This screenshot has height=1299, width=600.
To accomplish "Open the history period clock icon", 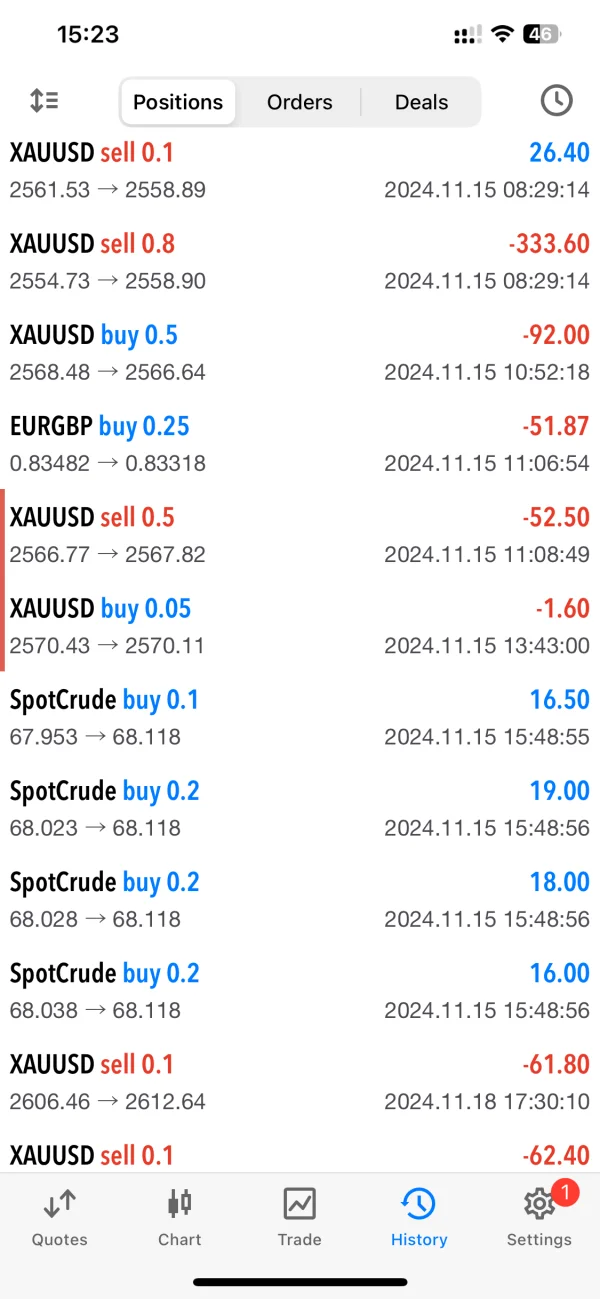I will click(x=556, y=100).
